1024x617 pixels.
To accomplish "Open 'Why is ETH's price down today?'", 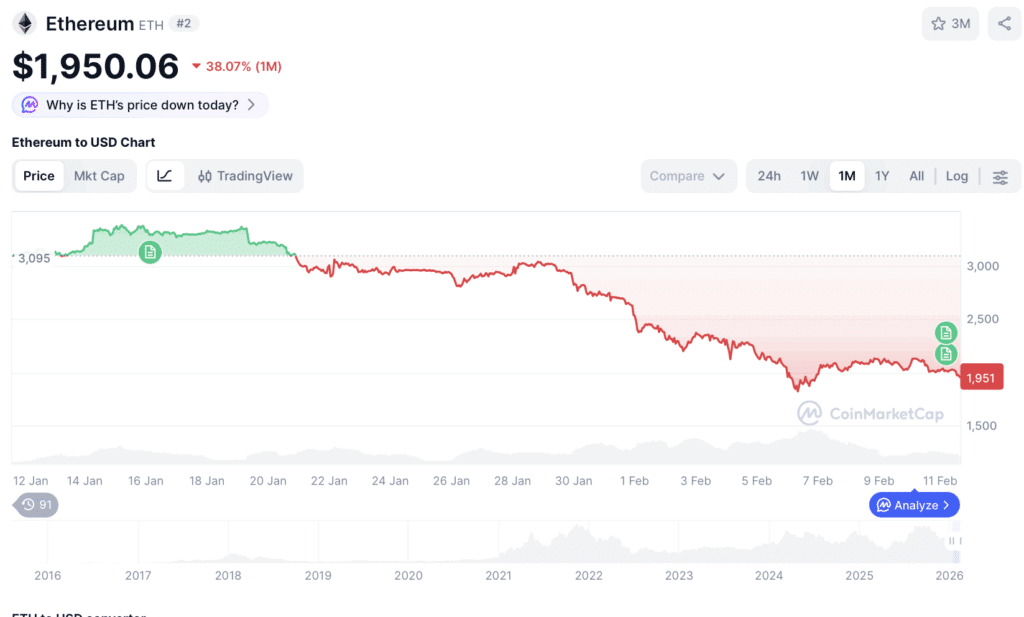I will coord(140,105).
